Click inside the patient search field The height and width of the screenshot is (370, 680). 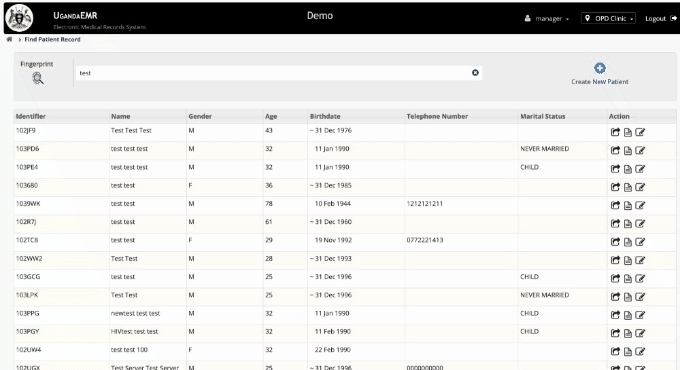coord(278,73)
